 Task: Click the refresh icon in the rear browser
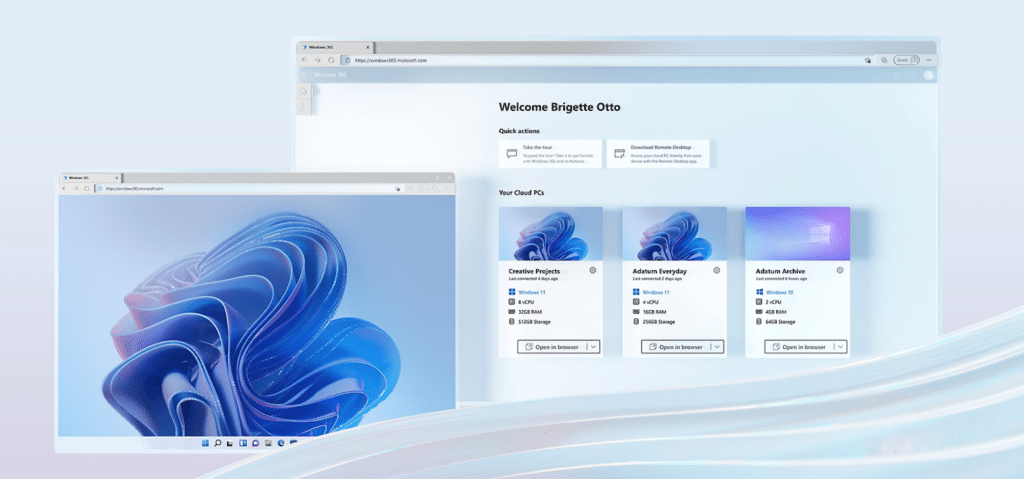click(331, 60)
